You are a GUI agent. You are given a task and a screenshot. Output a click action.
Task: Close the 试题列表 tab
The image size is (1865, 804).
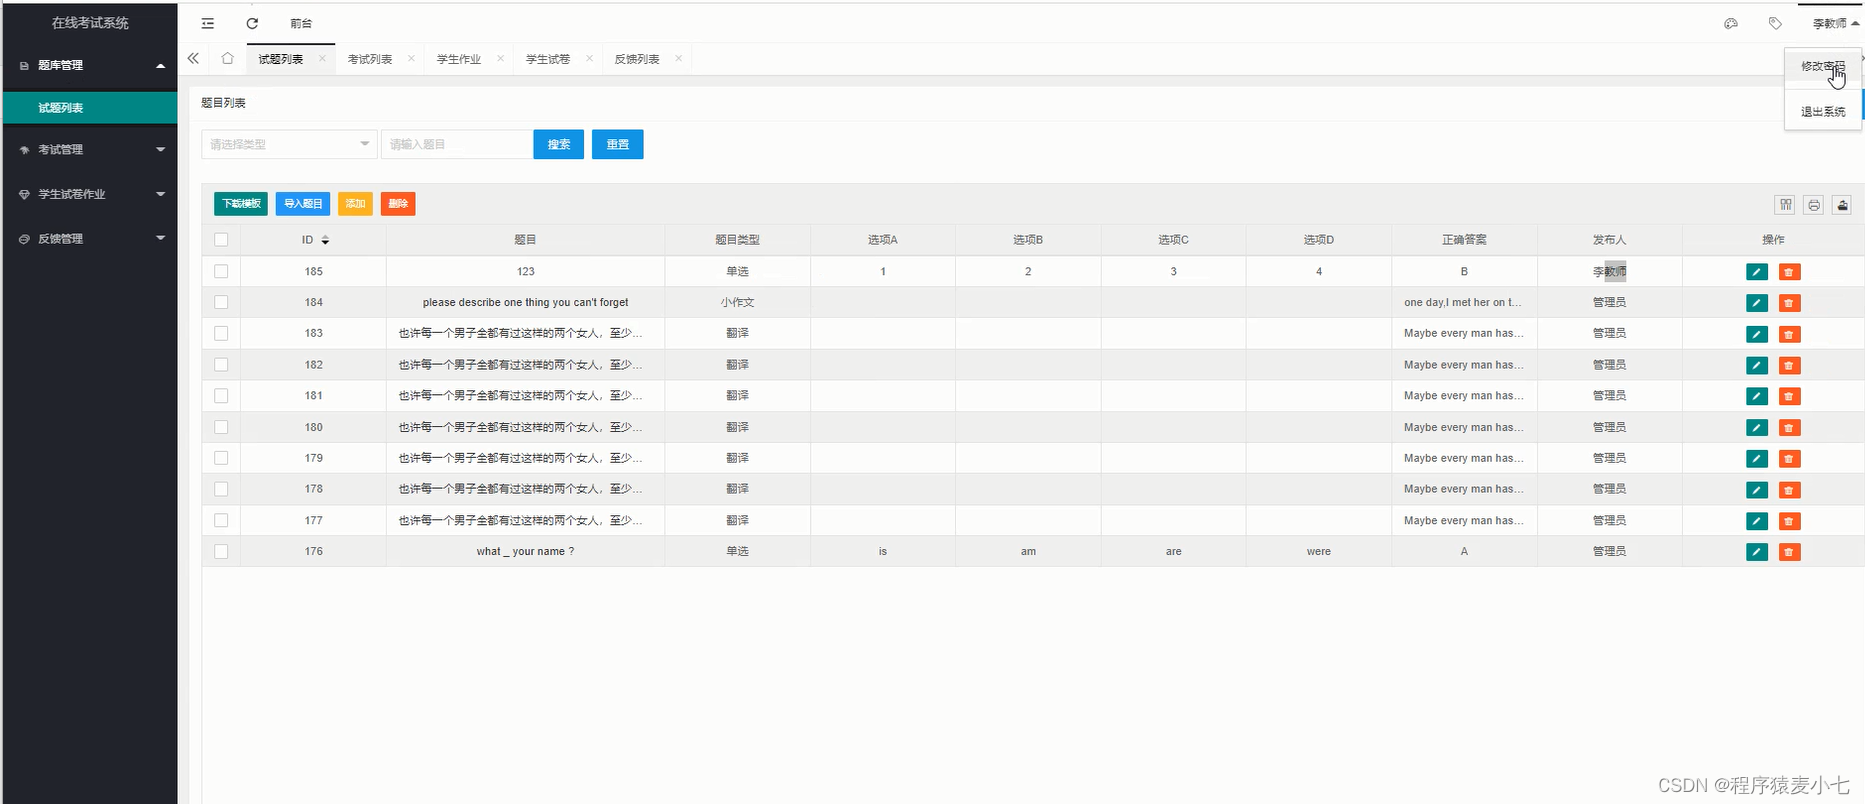point(322,58)
